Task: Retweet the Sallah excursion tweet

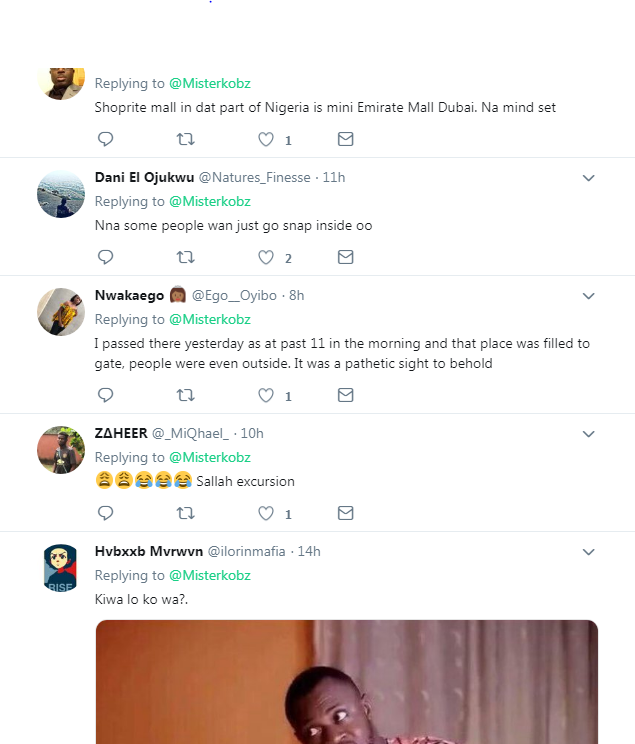Action: pos(186,513)
